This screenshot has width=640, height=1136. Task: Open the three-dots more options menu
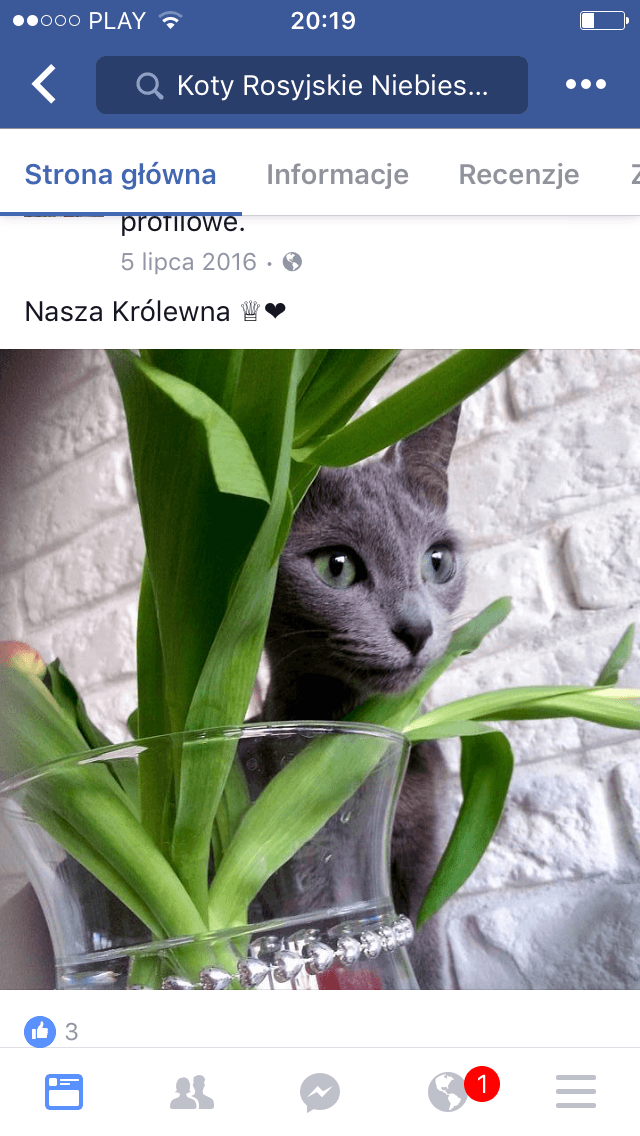(x=586, y=84)
